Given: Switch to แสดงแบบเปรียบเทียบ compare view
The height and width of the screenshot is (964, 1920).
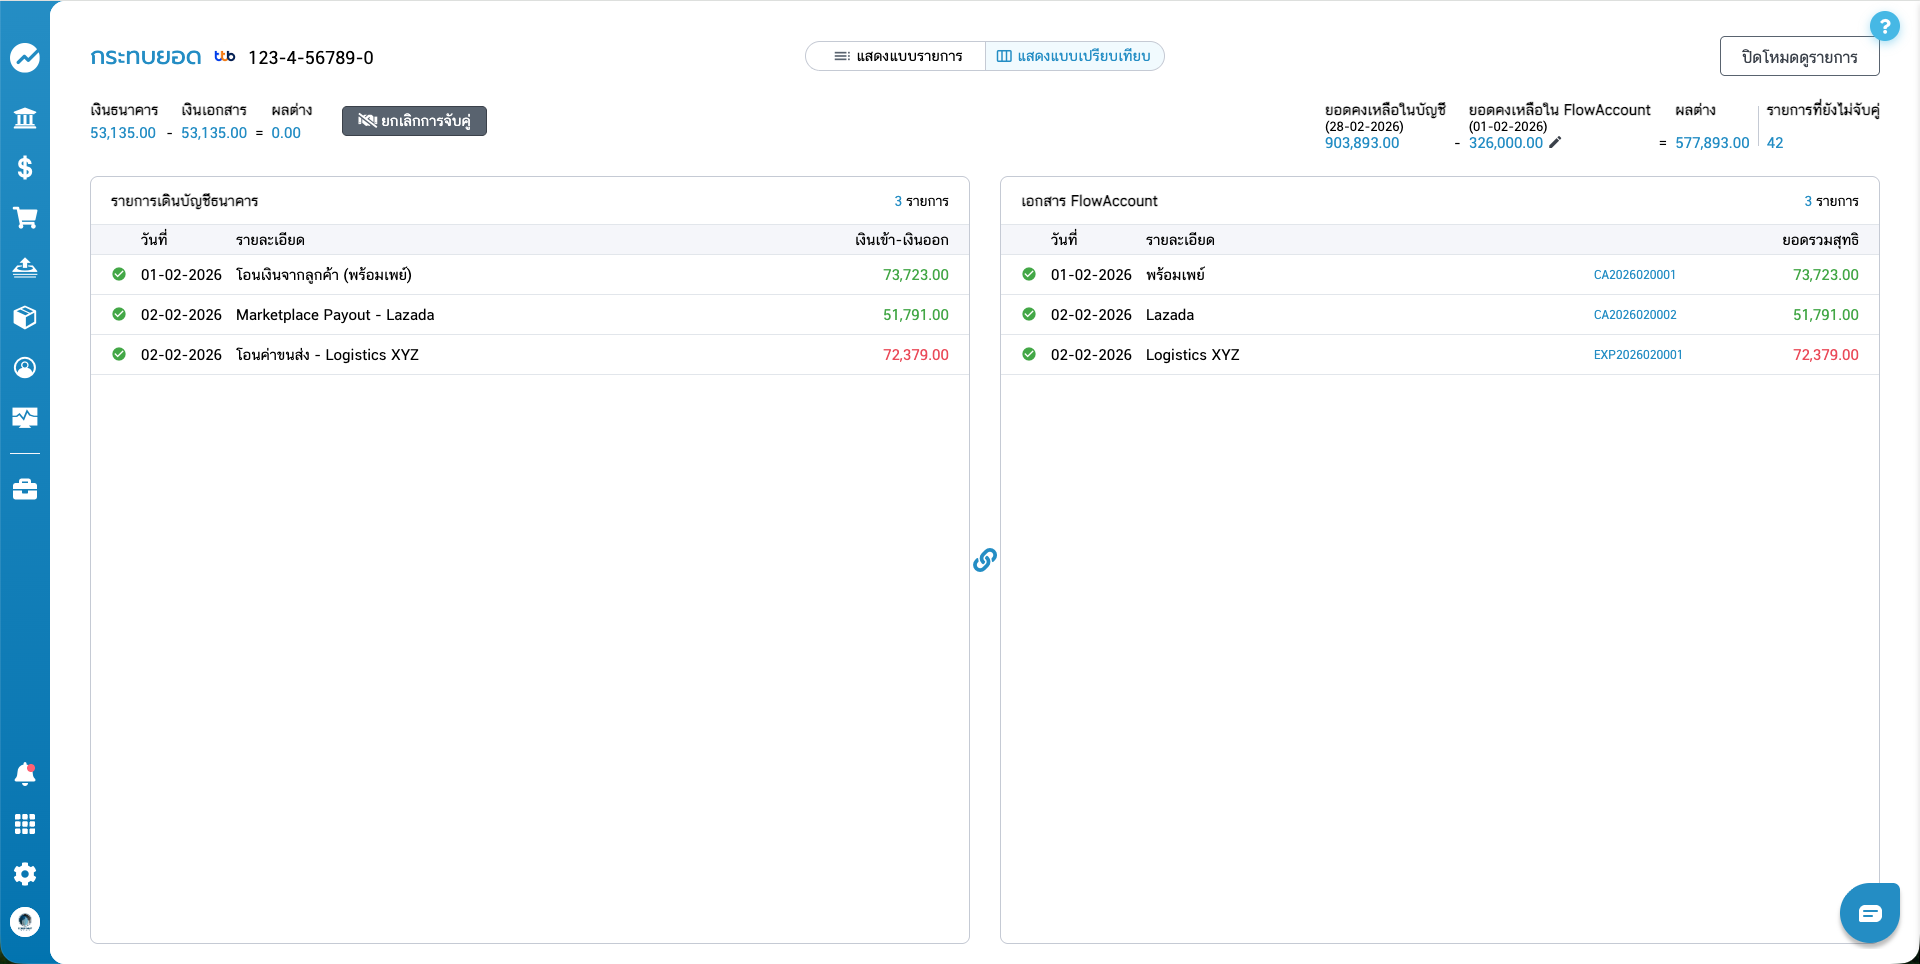Looking at the screenshot, I should coord(1074,57).
